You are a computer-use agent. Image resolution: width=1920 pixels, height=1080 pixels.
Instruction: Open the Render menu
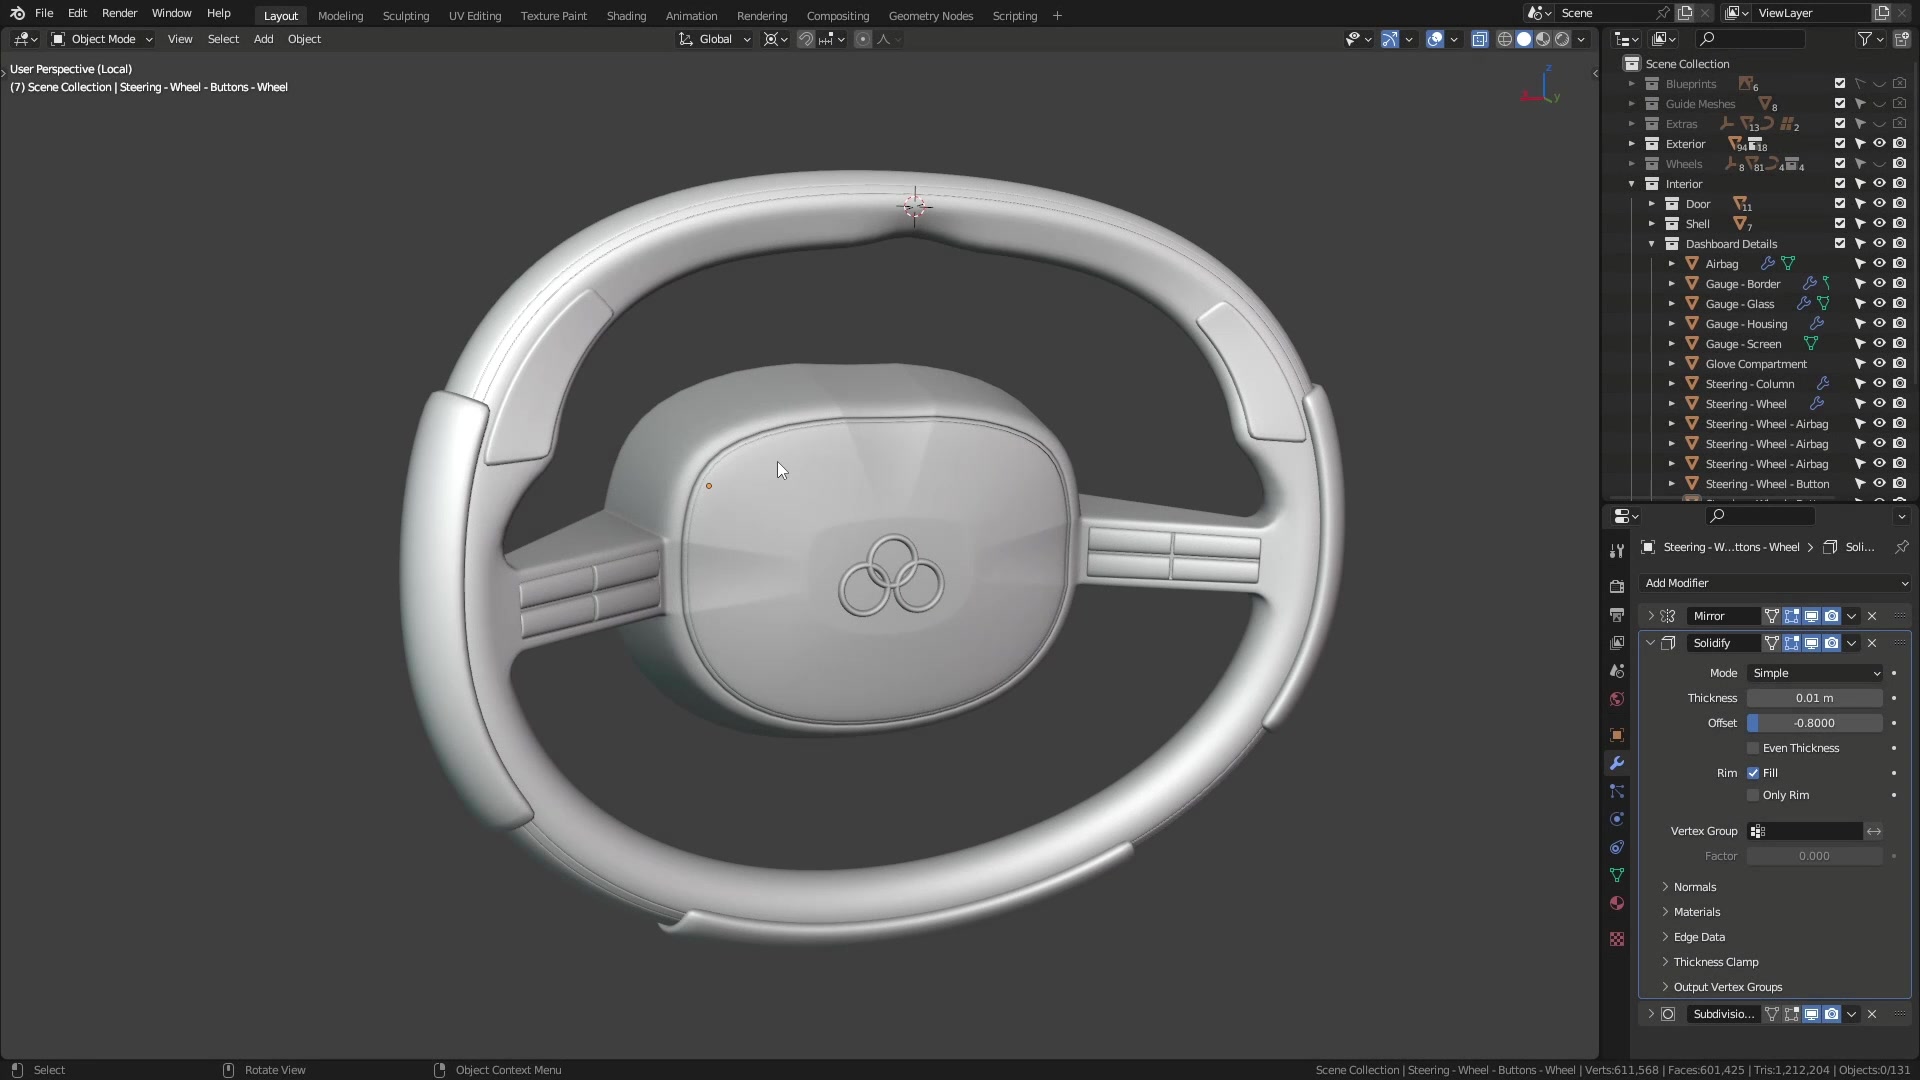tap(119, 14)
